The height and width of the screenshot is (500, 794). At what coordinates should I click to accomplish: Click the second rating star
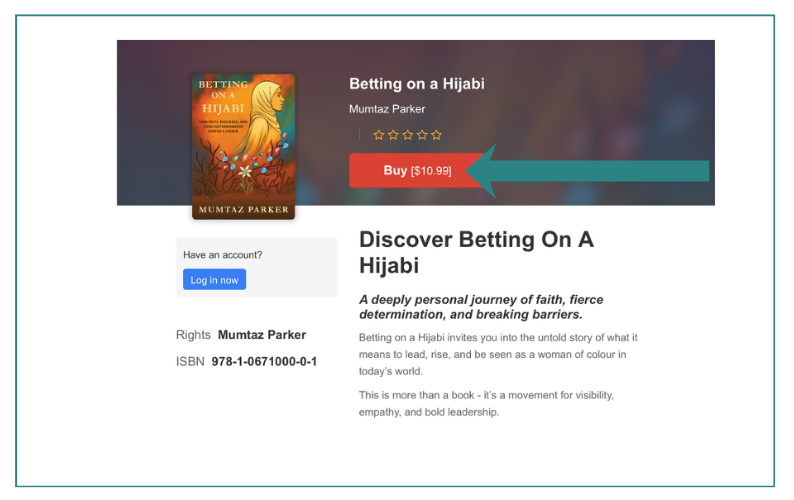click(x=393, y=135)
